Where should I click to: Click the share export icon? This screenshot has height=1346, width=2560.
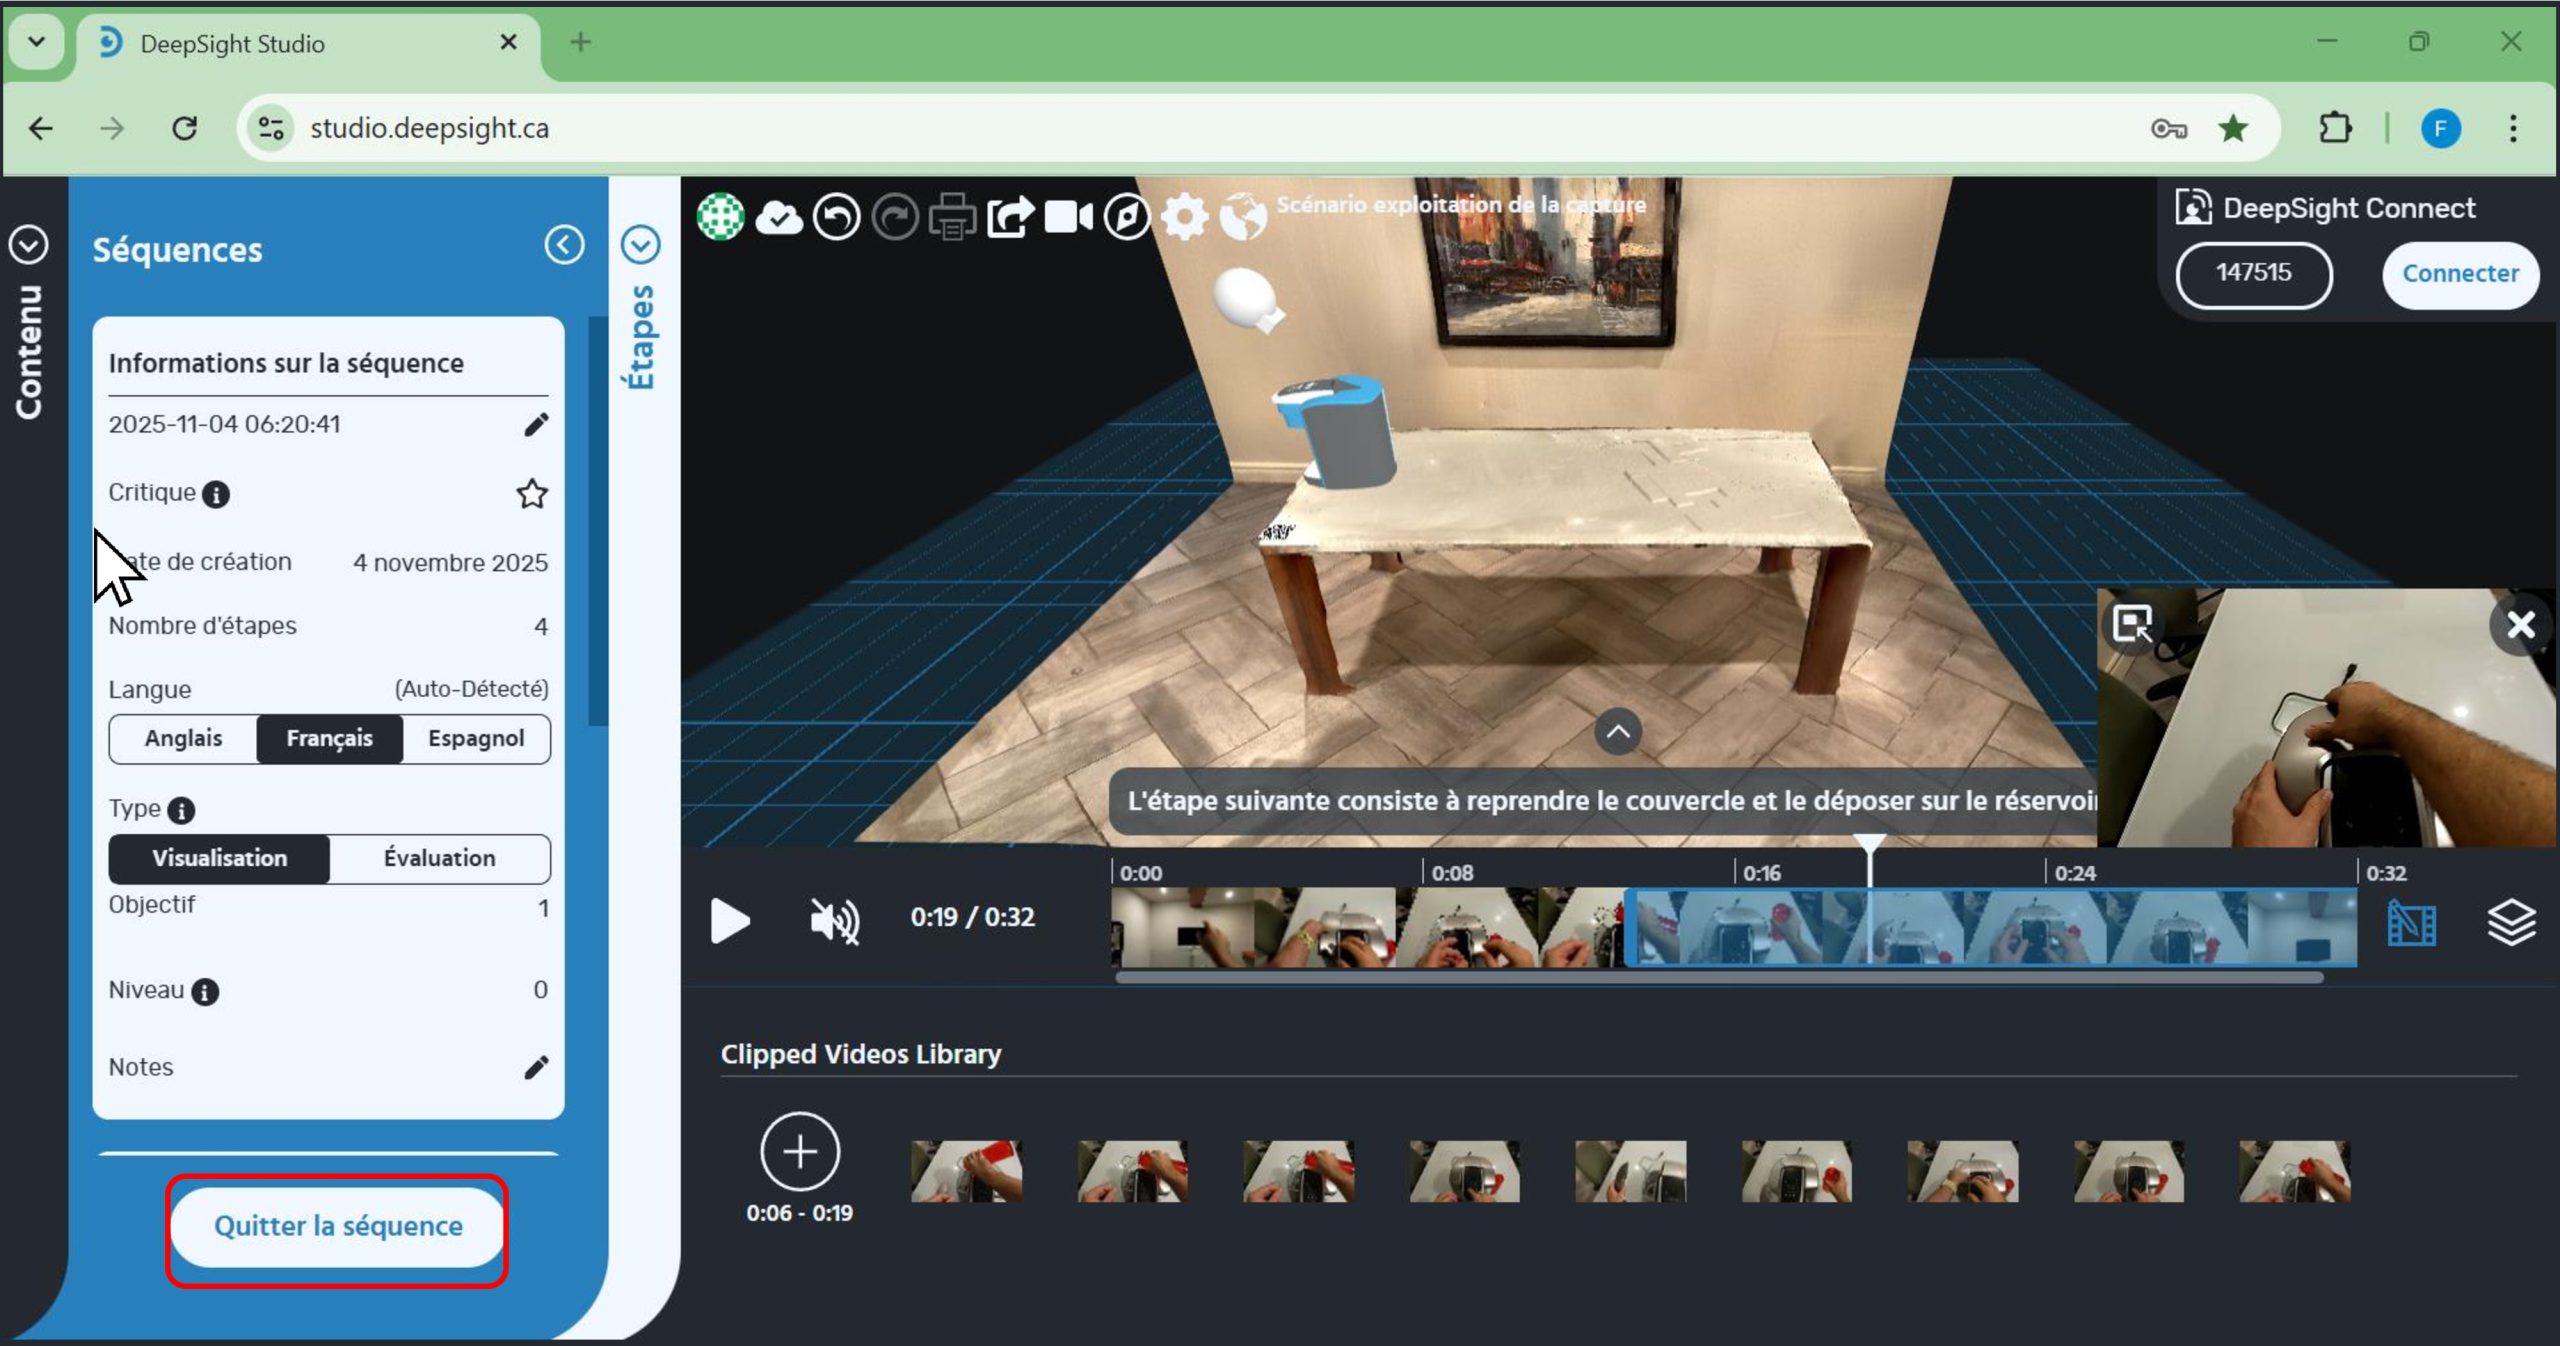(1010, 217)
